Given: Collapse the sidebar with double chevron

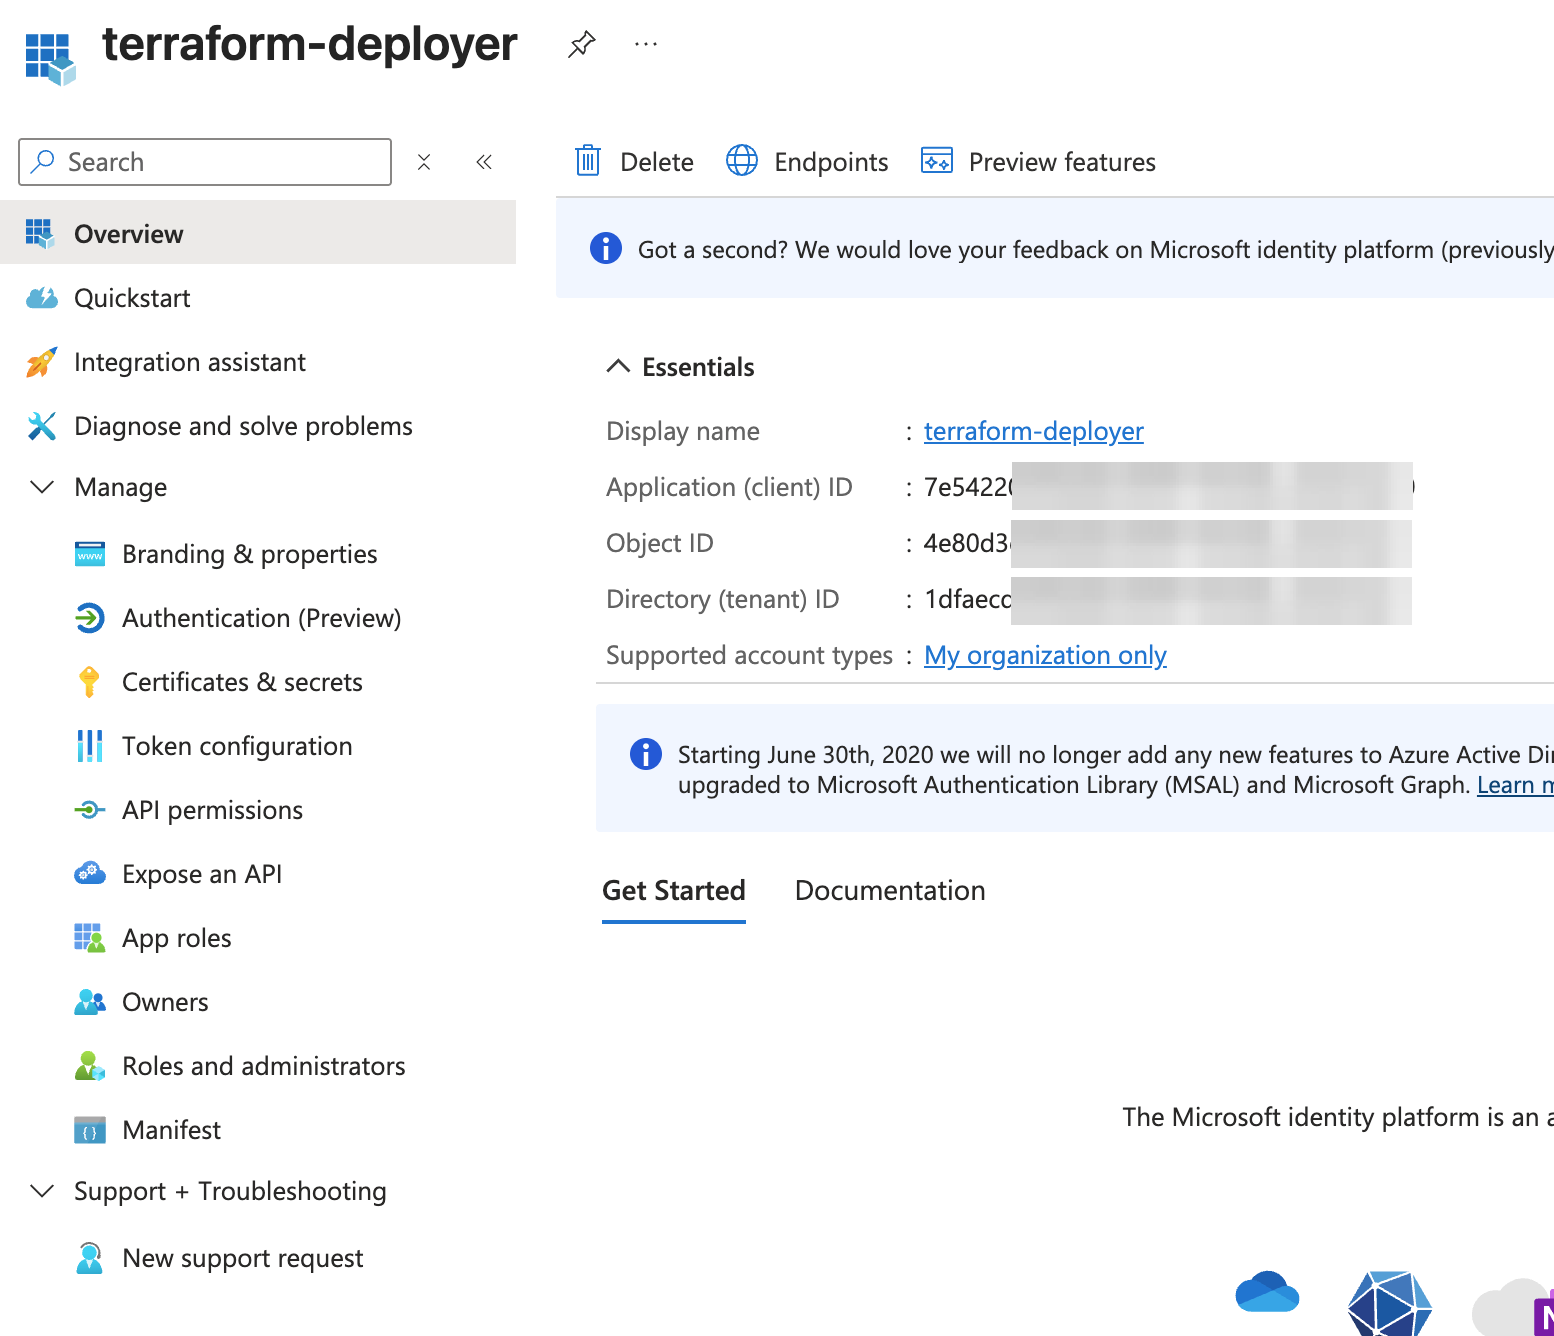Looking at the screenshot, I should pyautogui.click(x=484, y=162).
